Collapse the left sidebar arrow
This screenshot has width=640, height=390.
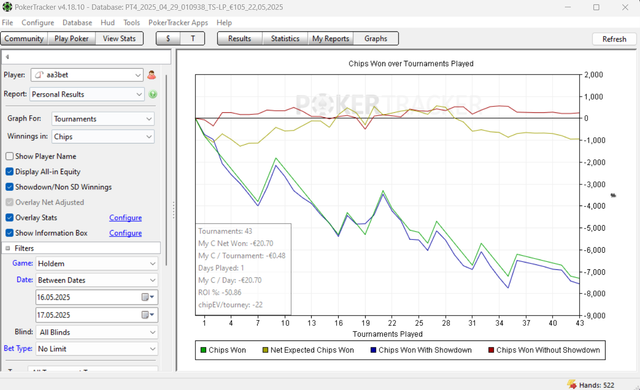(7, 57)
